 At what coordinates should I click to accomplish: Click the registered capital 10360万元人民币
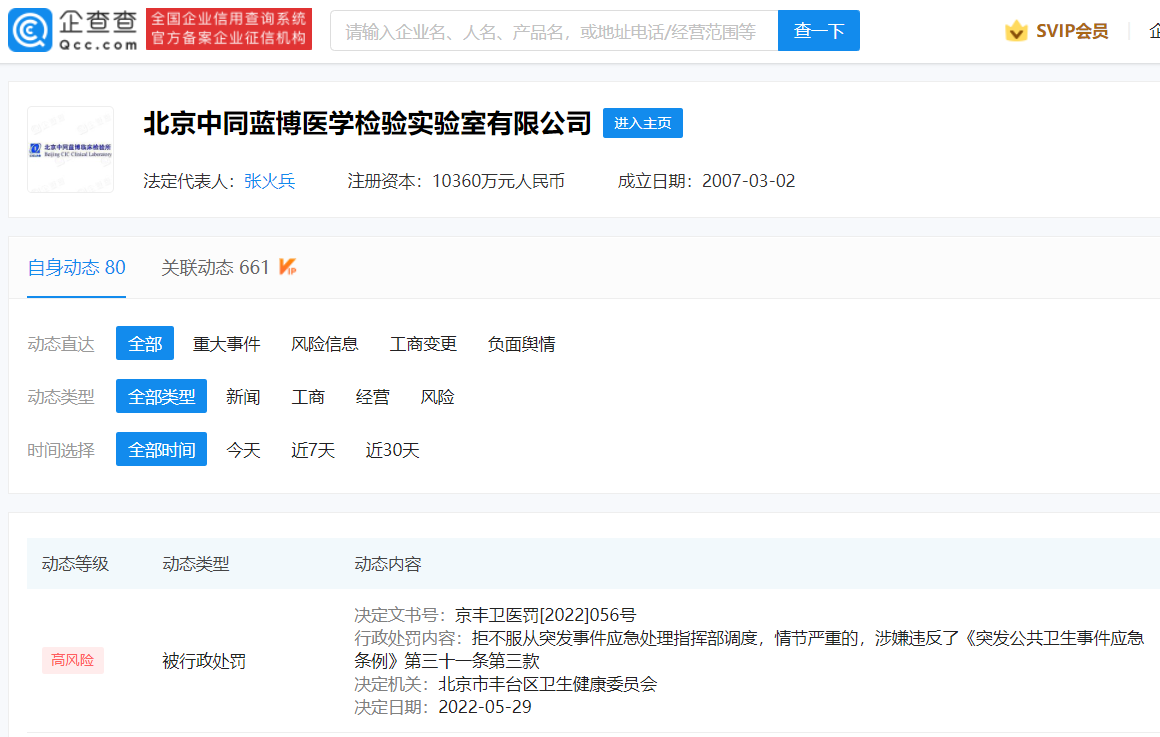pyautogui.click(x=498, y=181)
